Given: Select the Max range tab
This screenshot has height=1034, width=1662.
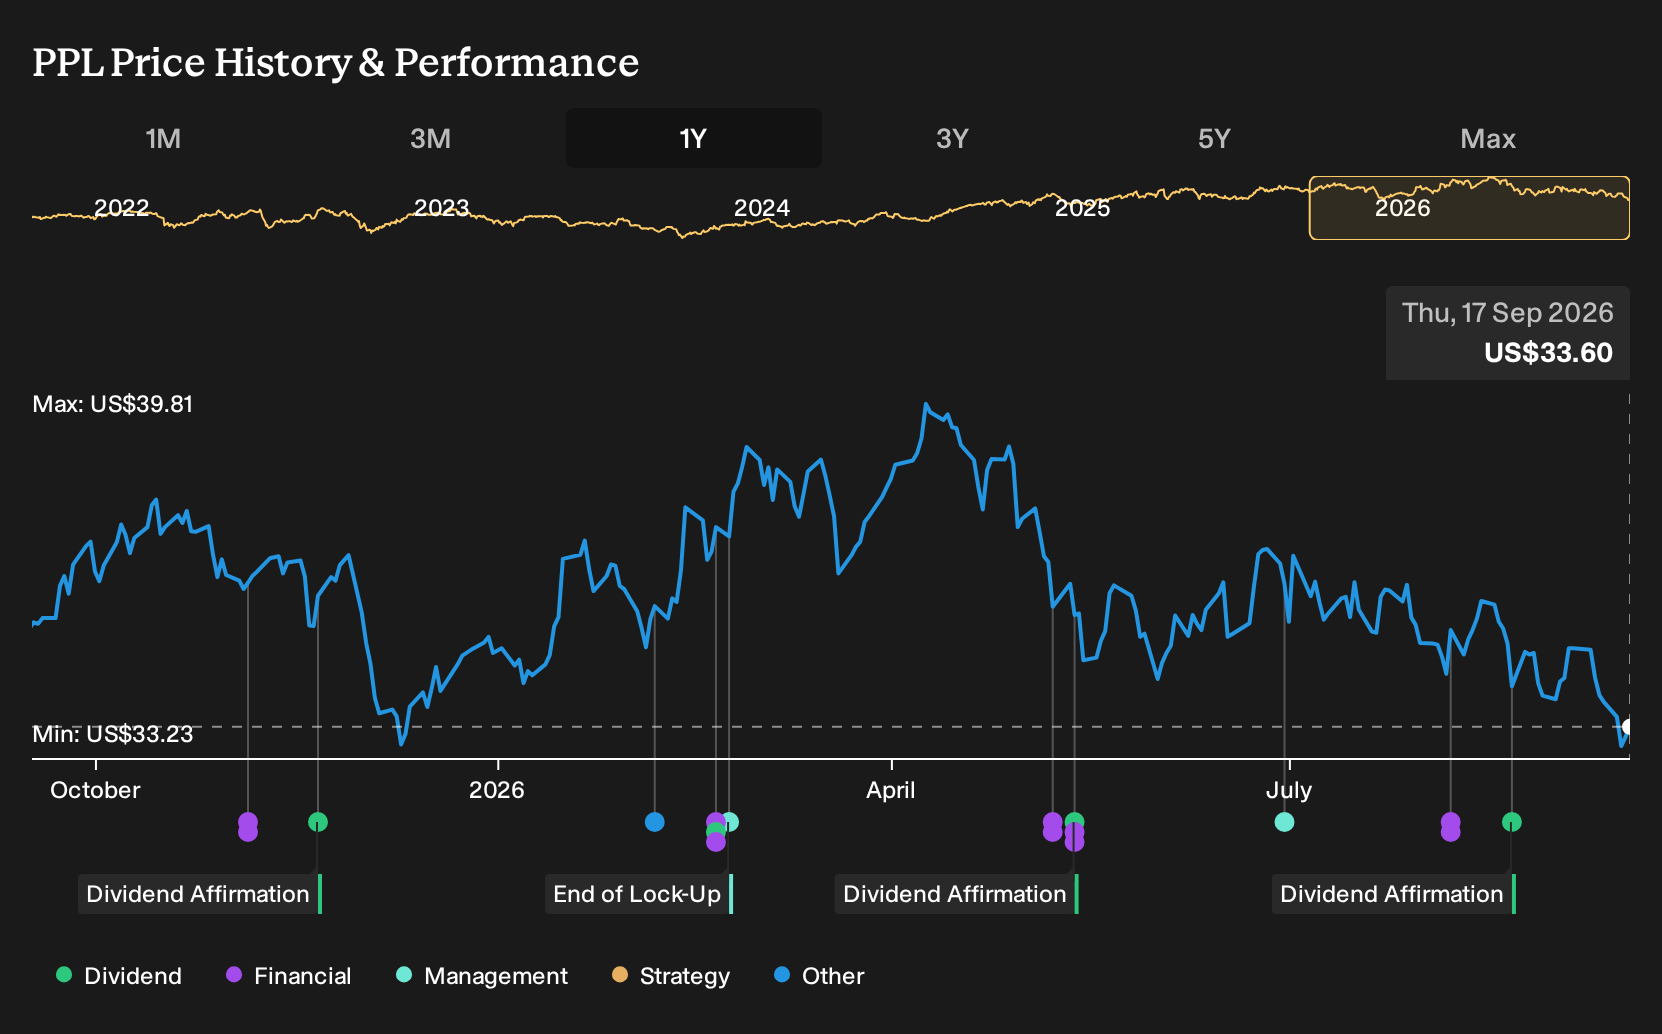Looking at the screenshot, I should pyautogui.click(x=1488, y=138).
